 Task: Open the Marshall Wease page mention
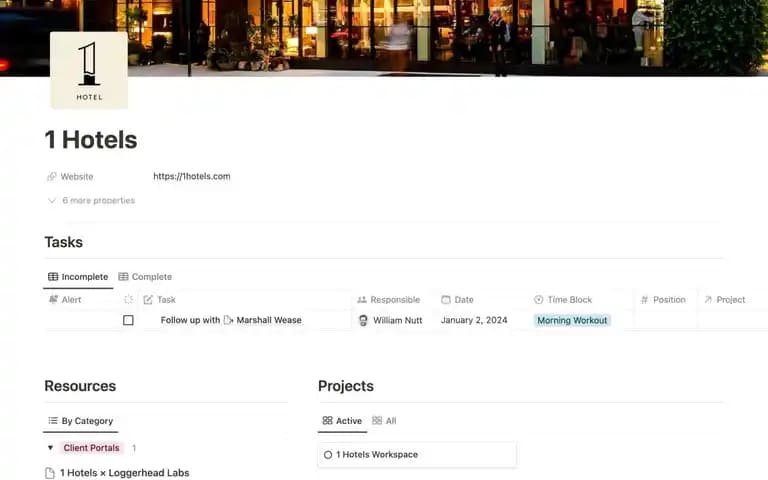(263, 320)
